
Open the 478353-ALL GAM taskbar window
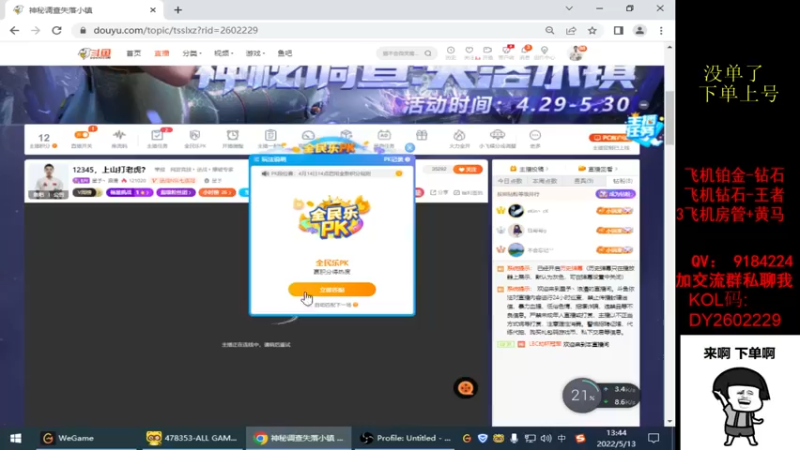[191, 438]
